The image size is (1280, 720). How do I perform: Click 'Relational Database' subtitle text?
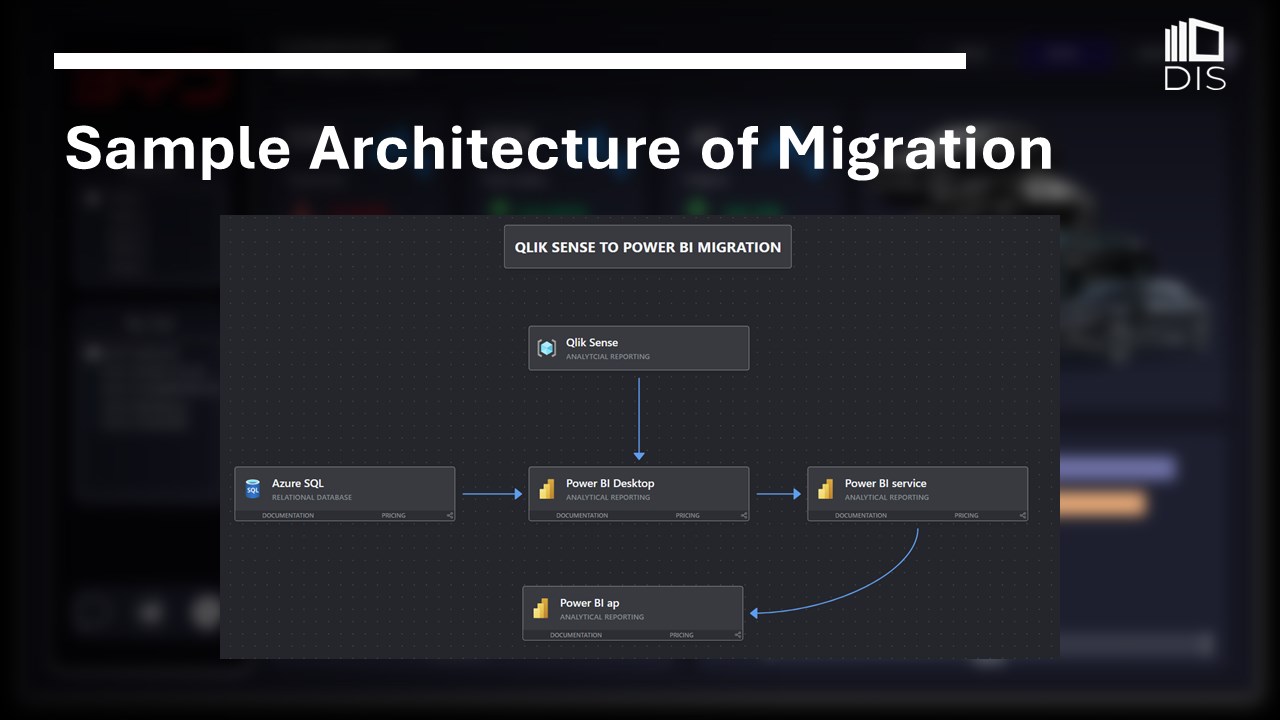[312, 497]
